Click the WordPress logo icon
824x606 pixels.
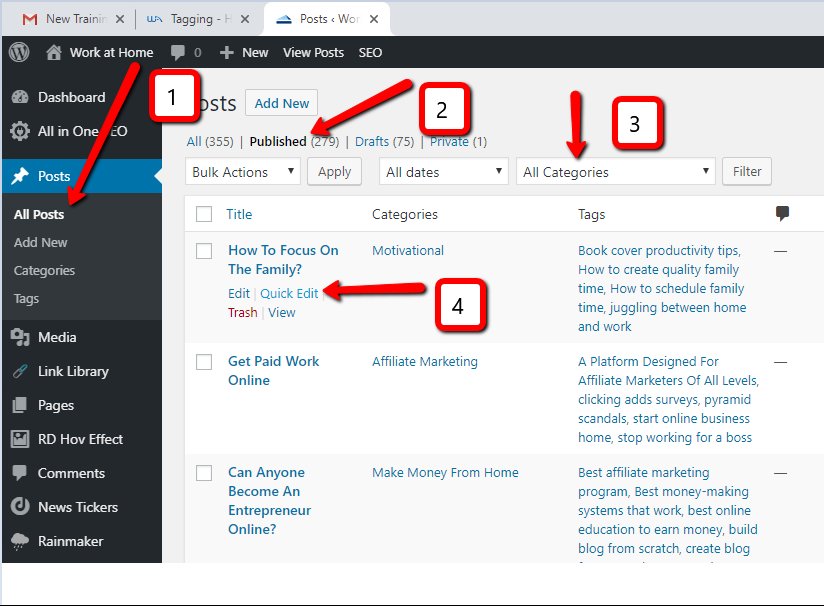tap(19, 52)
